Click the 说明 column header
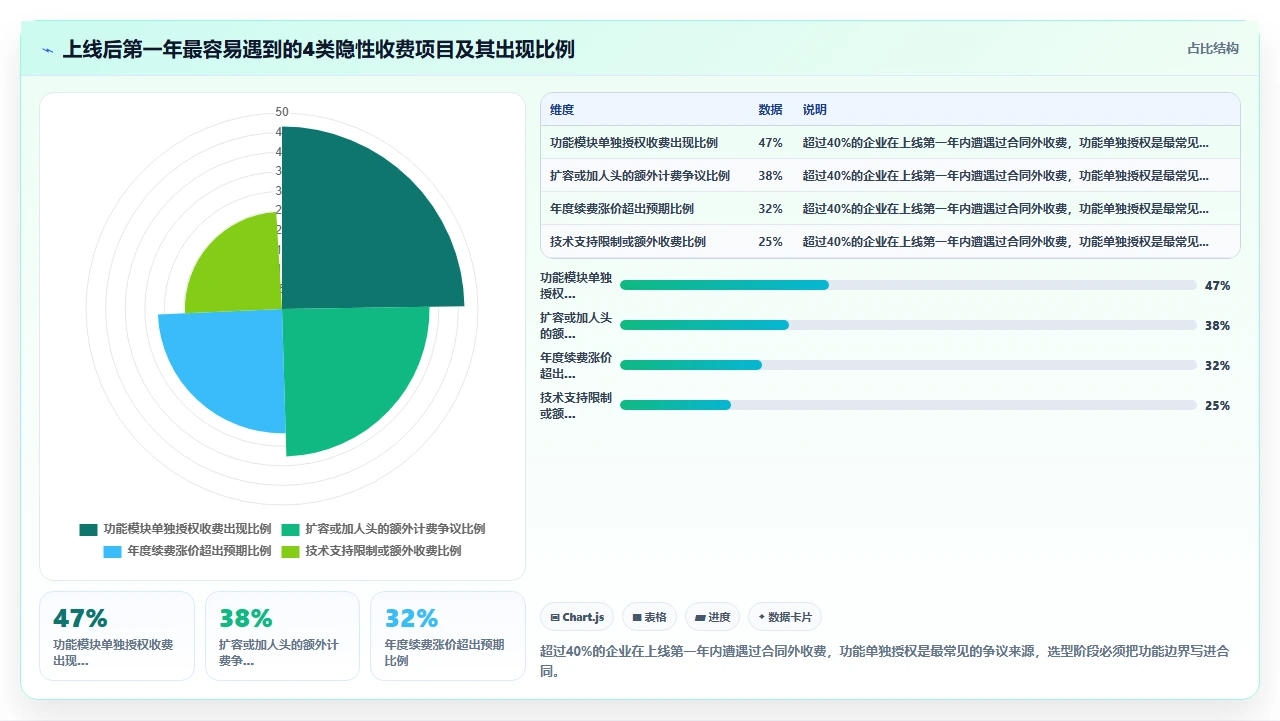The width and height of the screenshot is (1280, 721). pos(814,110)
